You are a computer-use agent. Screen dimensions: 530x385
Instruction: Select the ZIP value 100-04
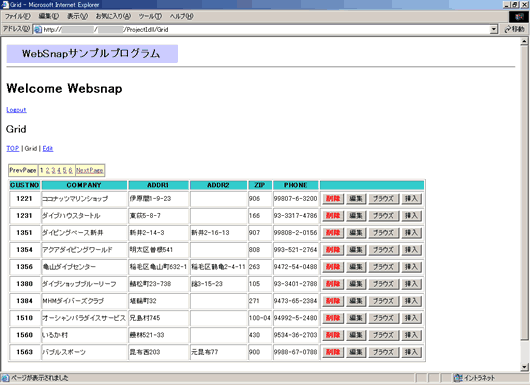click(x=260, y=318)
